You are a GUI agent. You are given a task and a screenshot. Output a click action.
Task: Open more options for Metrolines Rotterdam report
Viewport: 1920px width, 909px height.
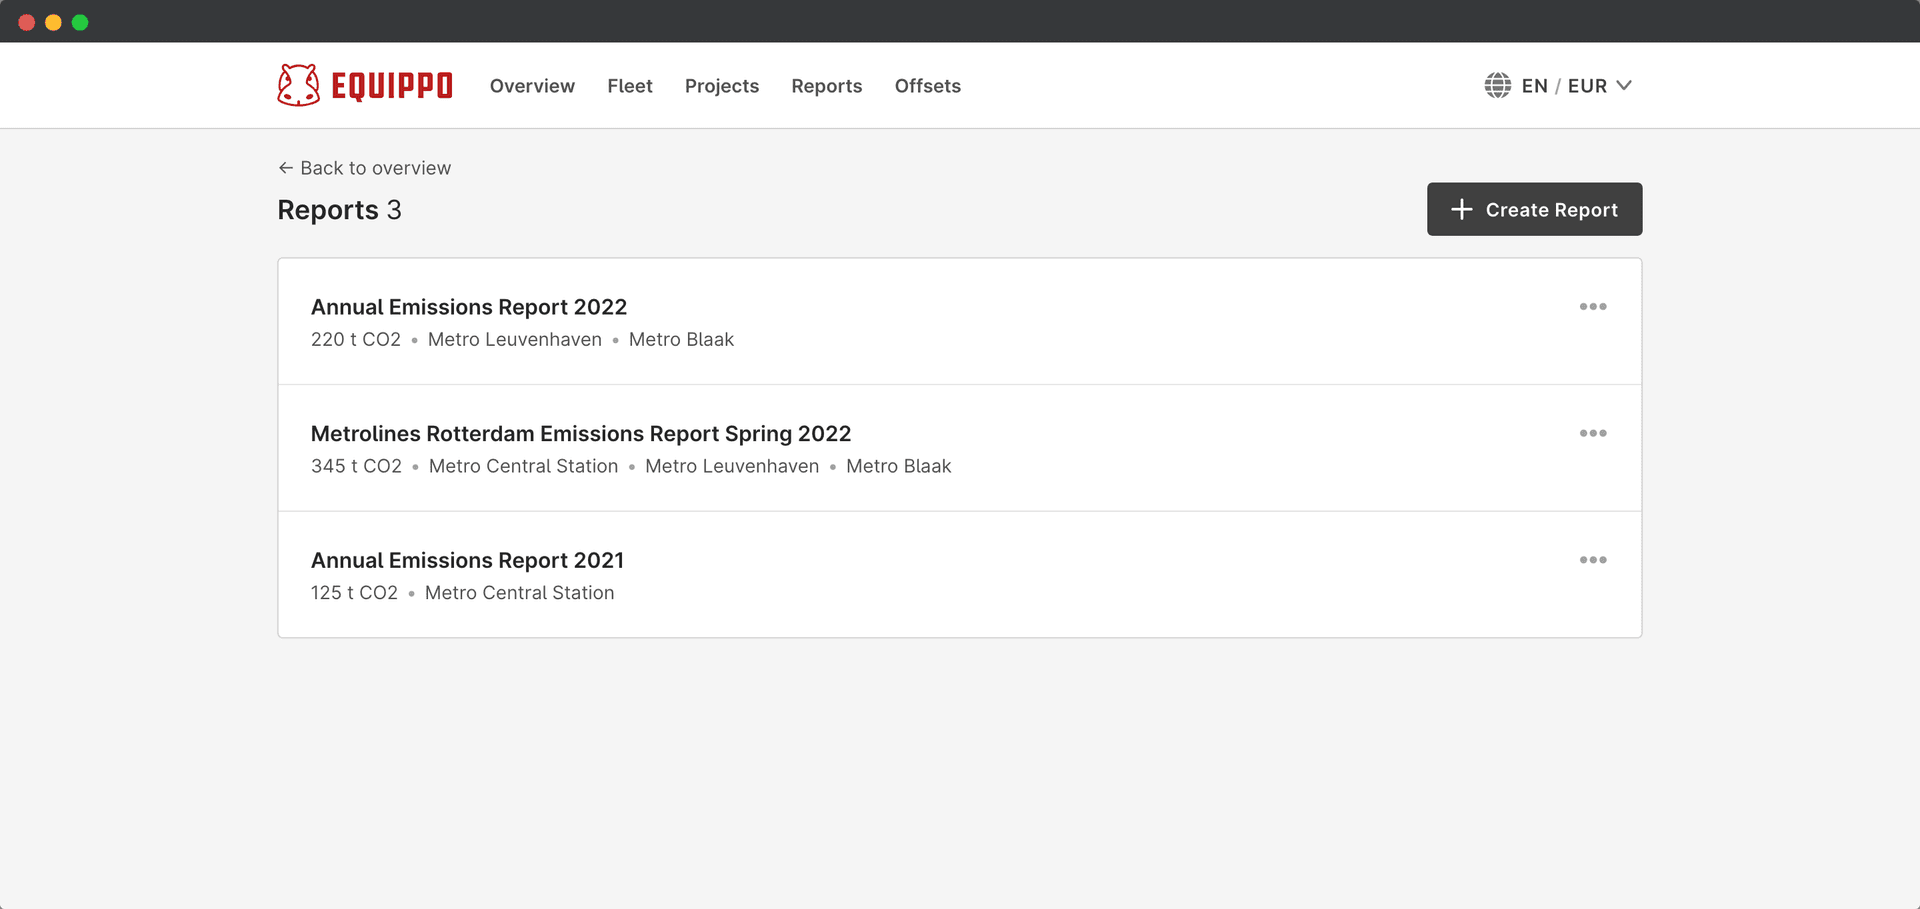(1593, 433)
